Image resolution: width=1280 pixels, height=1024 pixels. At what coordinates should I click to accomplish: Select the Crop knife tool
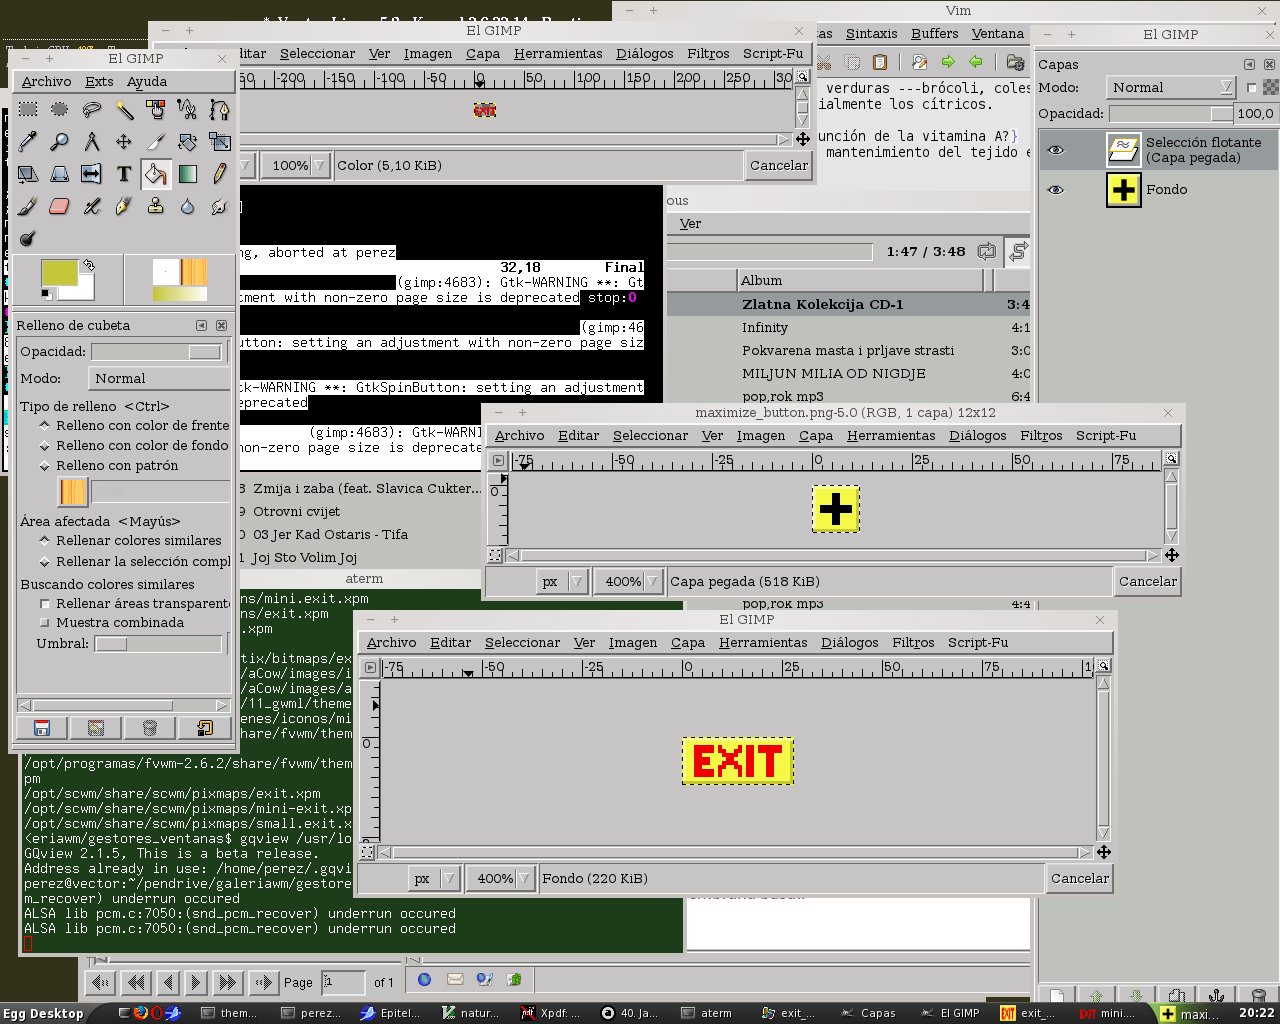pos(156,141)
